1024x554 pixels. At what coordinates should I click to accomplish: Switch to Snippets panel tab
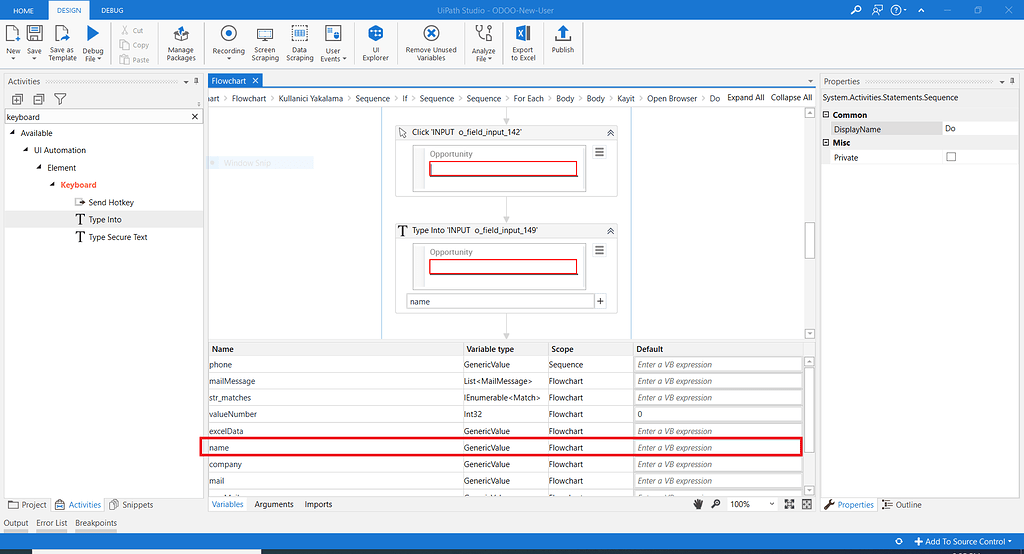[x=131, y=505]
